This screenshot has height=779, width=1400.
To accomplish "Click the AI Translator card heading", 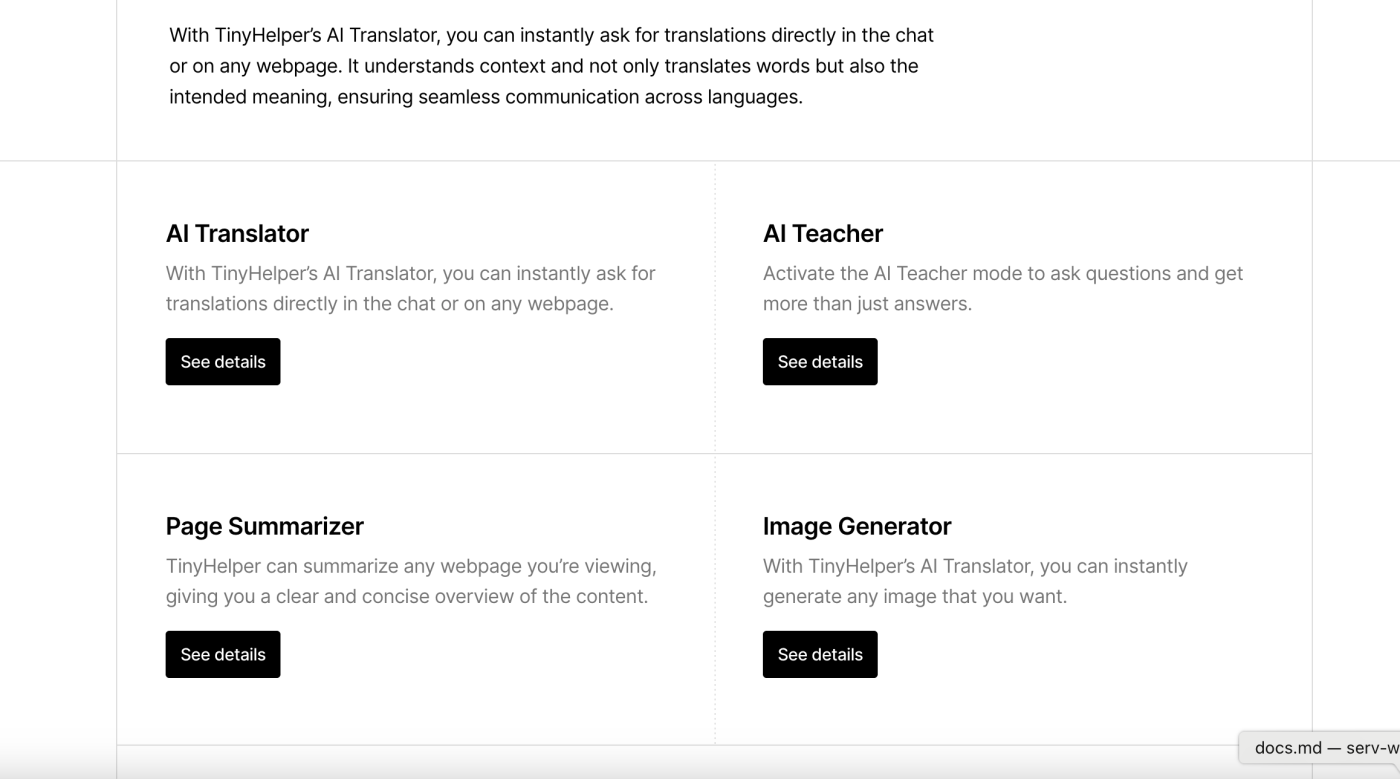I will point(237,233).
